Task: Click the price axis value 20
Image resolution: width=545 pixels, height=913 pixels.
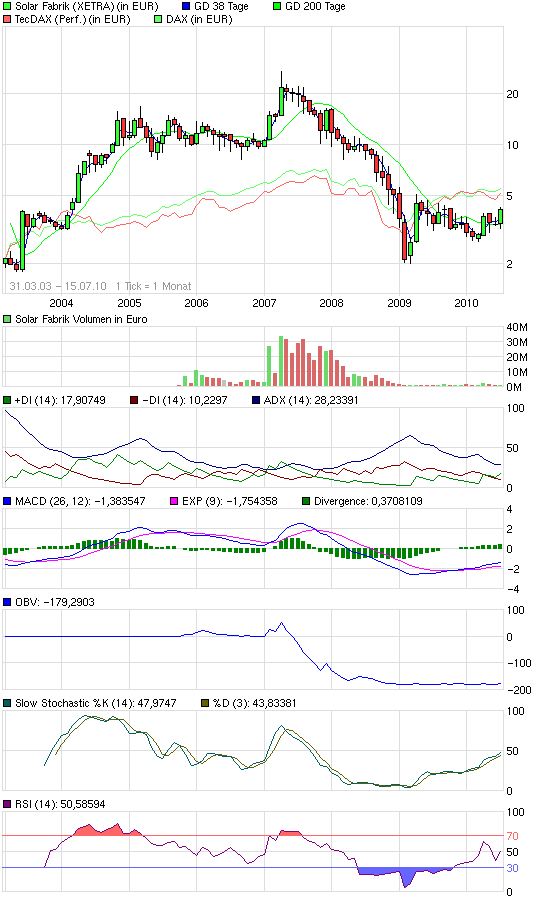Action: tap(512, 94)
